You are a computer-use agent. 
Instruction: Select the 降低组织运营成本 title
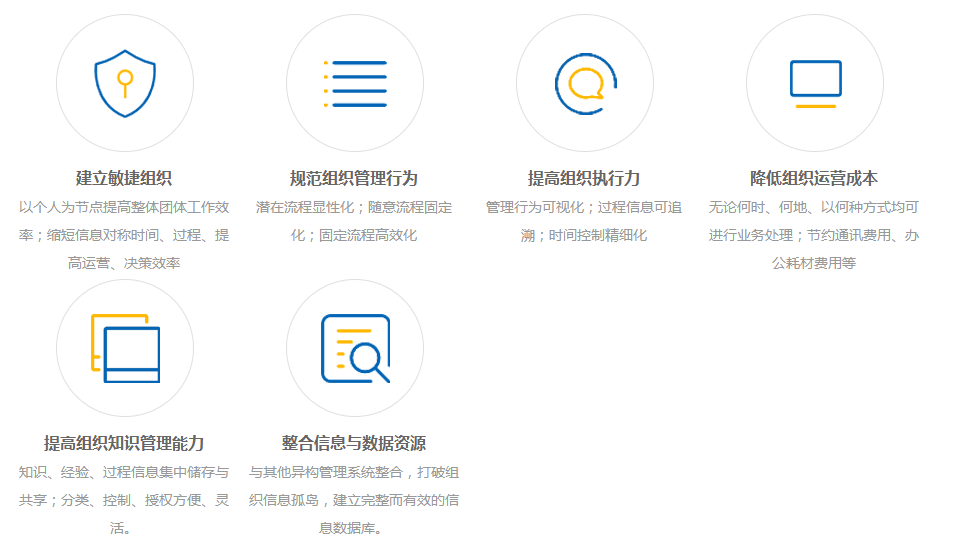(814, 179)
